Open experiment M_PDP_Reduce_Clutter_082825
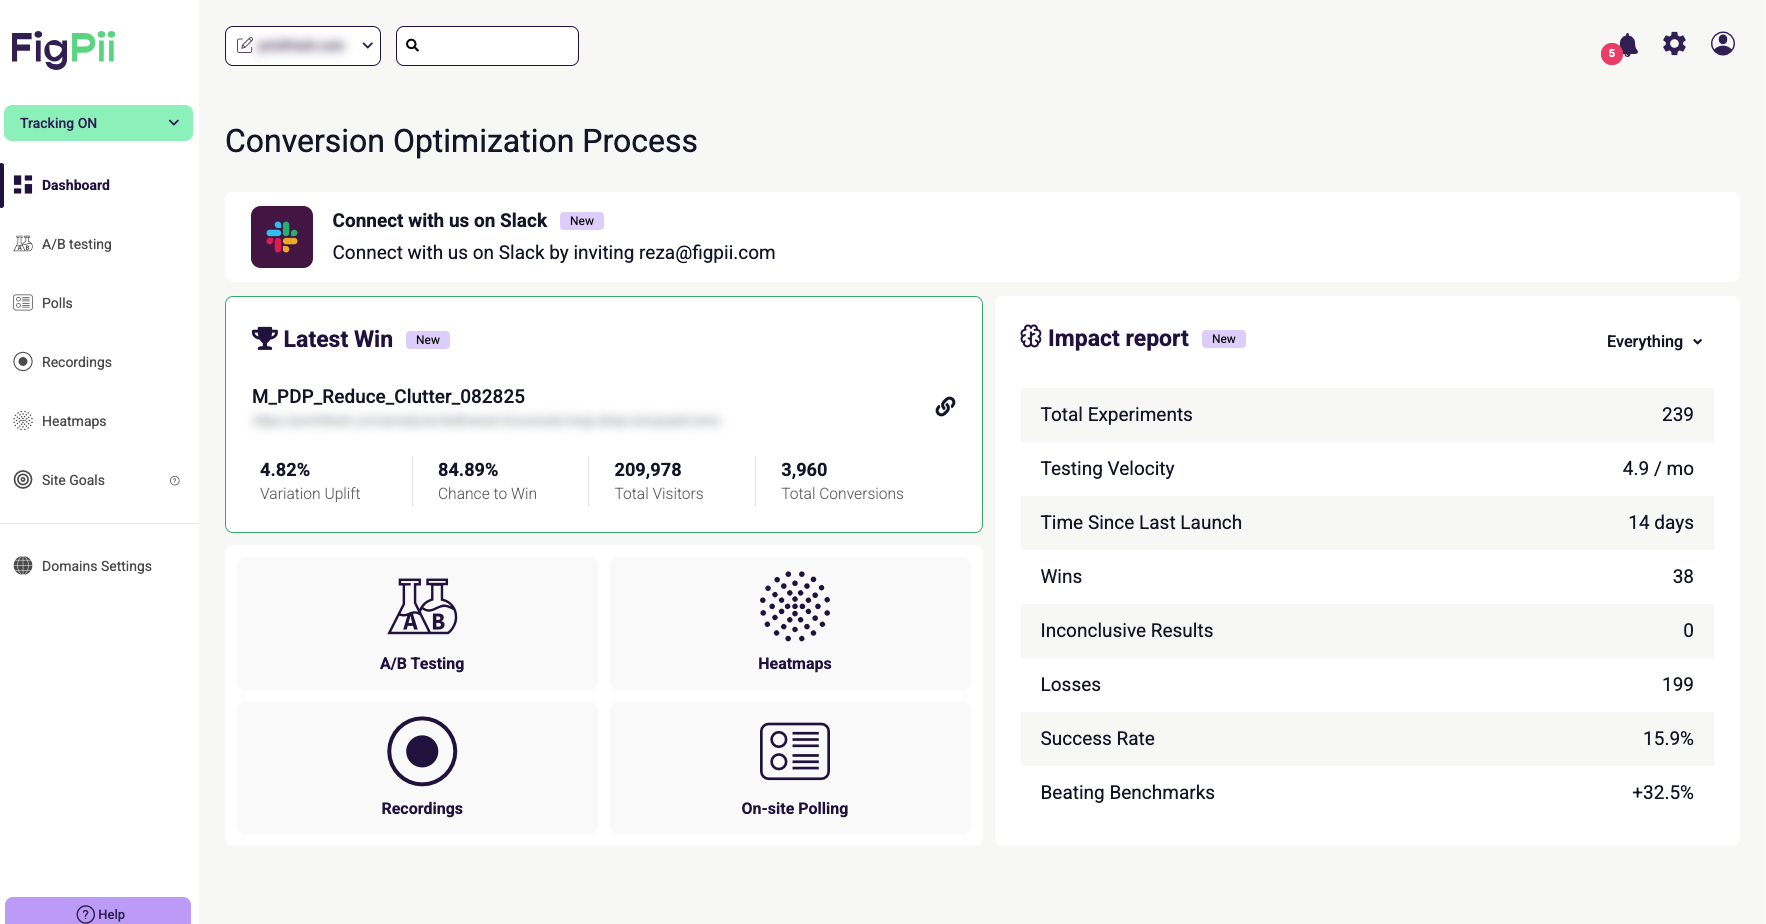 pos(388,397)
